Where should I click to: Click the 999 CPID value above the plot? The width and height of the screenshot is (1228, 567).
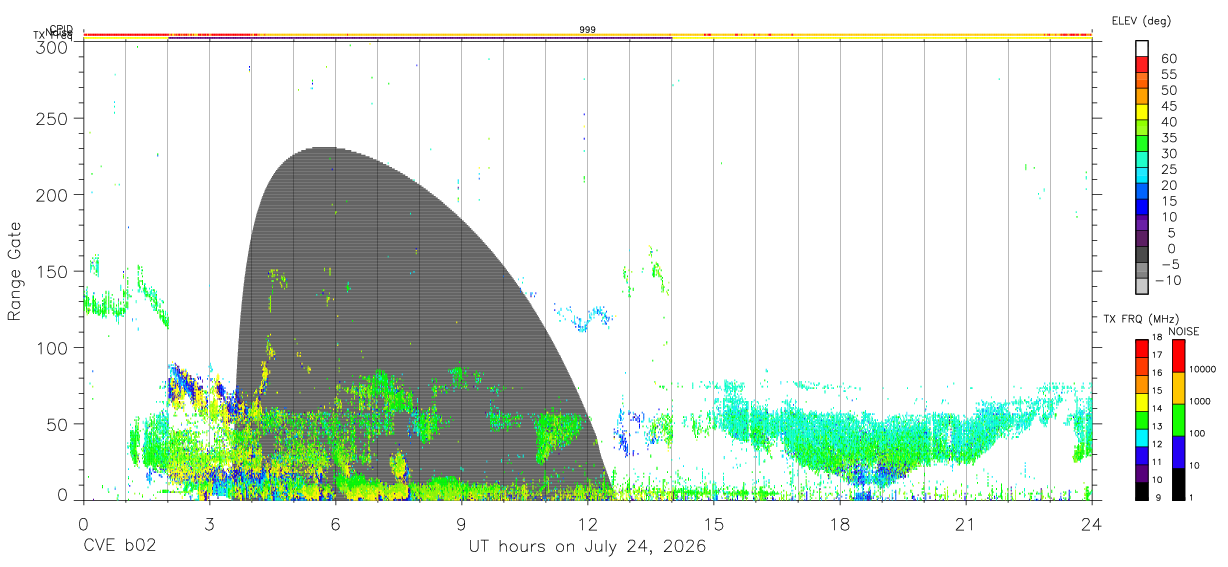(587, 30)
